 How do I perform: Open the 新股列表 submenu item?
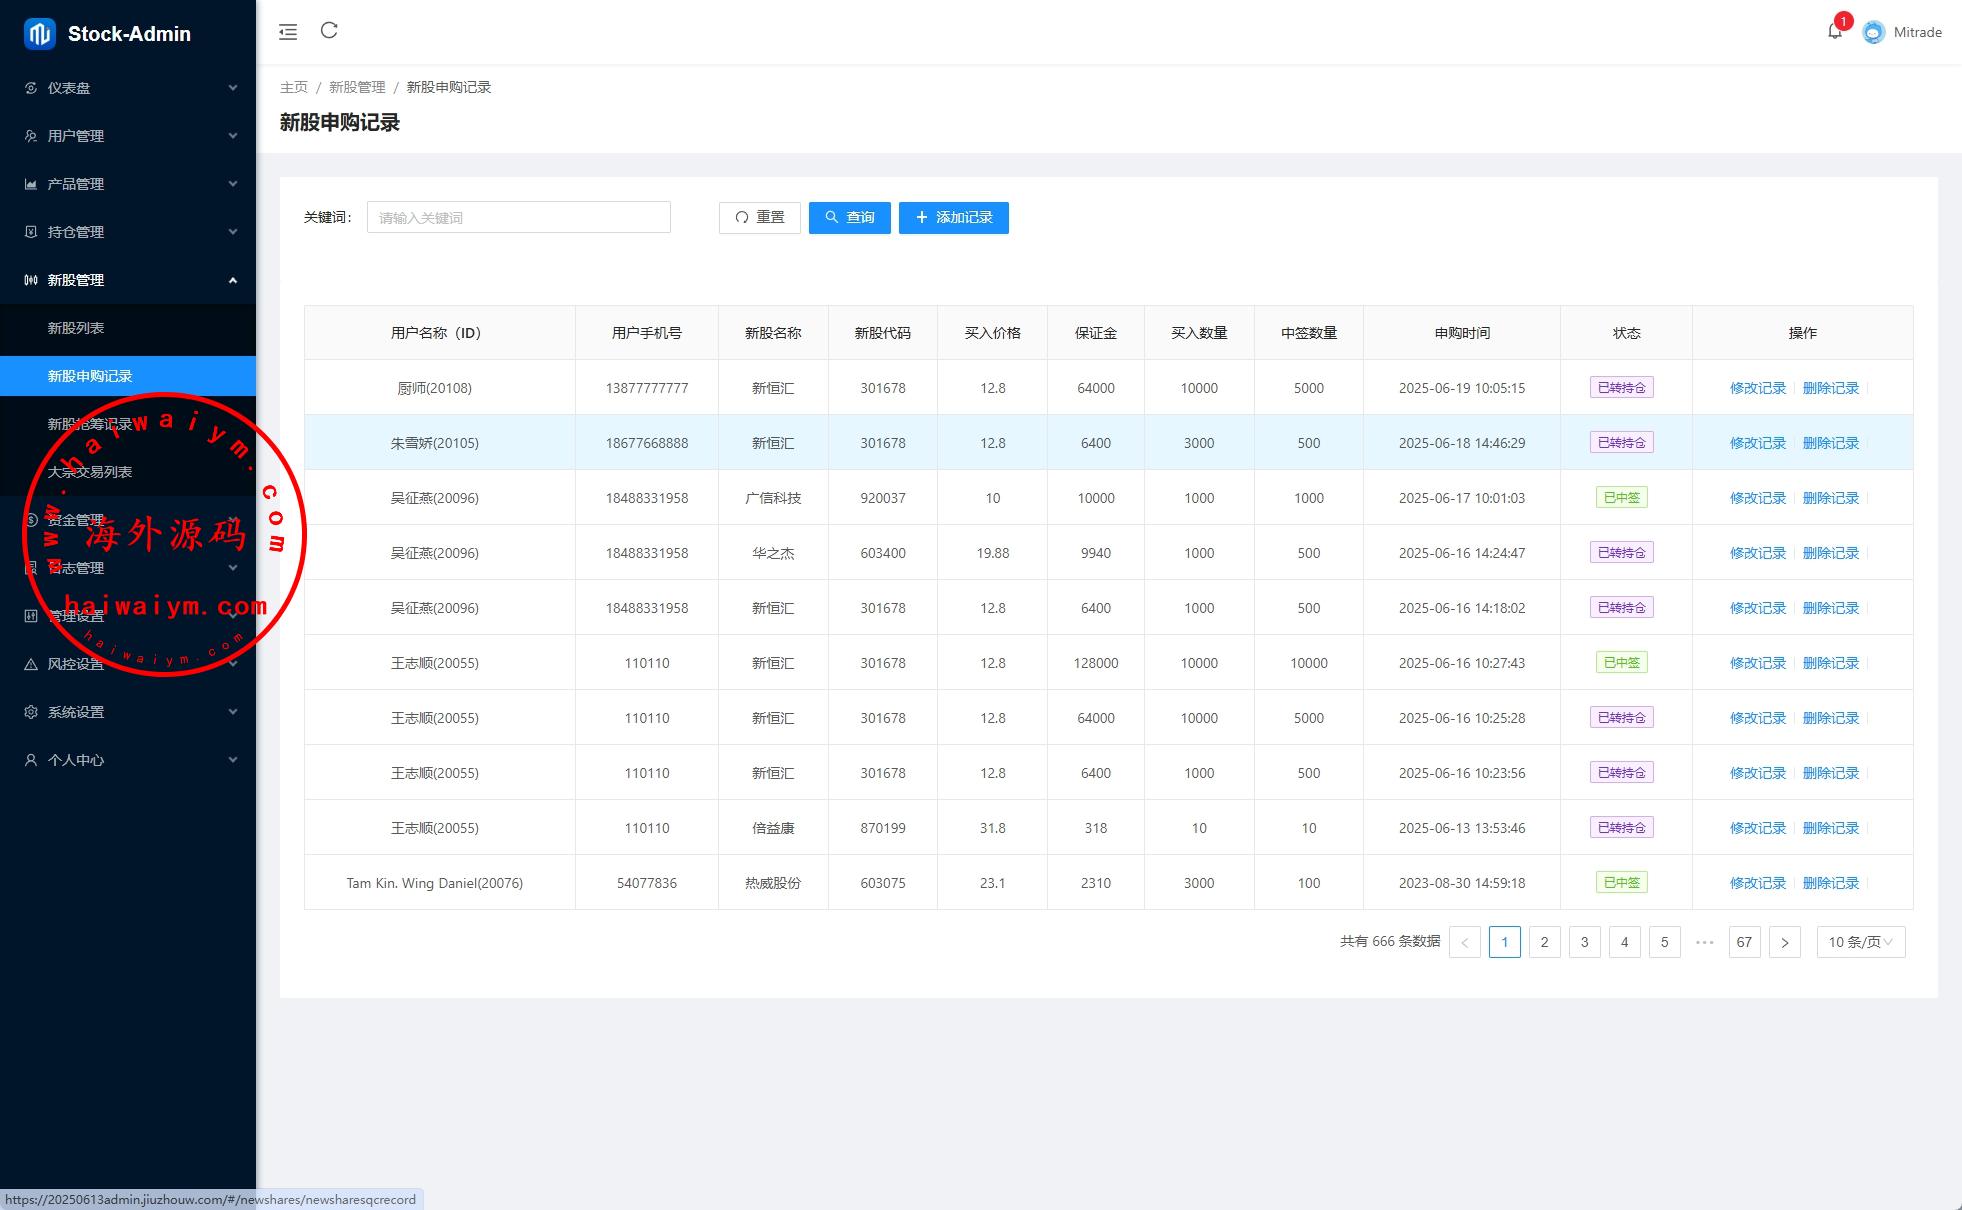pyautogui.click(x=76, y=328)
